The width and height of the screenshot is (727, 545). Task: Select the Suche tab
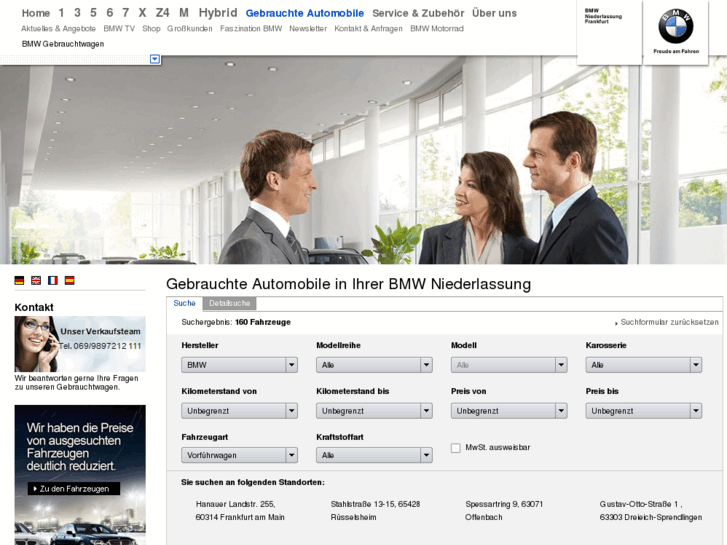[185, 303]
